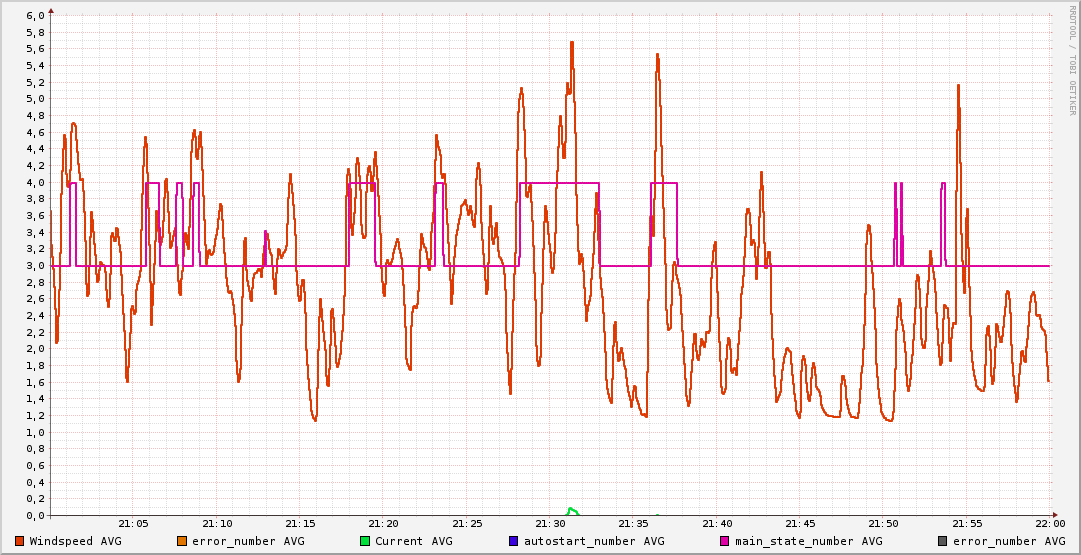Click the green Current AVG legend swatch
Image resolution: width=1081 pixels, height=555 pixels.
coord(365,541)
